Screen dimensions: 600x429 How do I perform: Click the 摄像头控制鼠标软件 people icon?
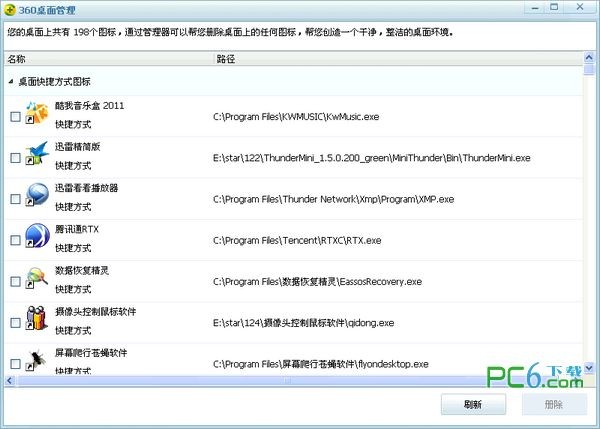click(37, 318)
